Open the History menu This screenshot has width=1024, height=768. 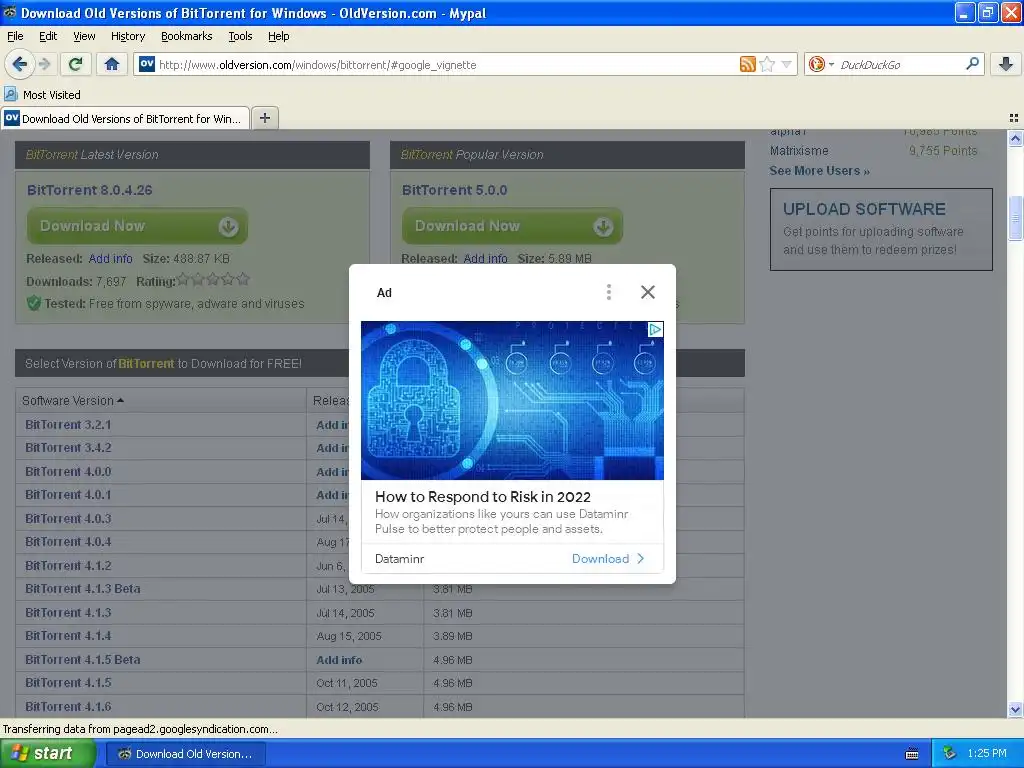pyautogui.click(x=128, y=36)
